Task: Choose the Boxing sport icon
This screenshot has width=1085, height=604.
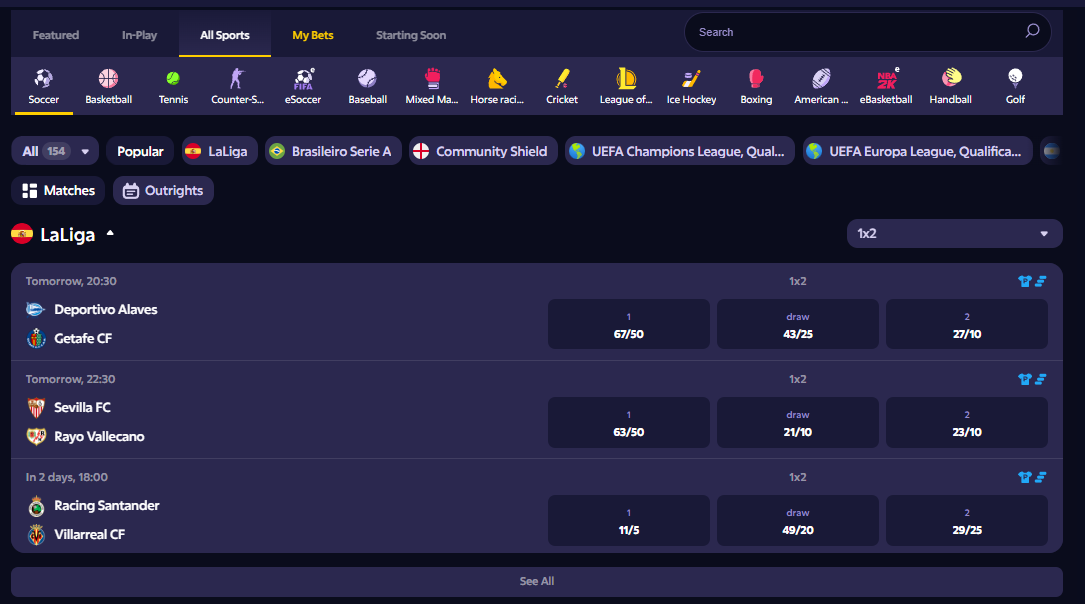Action: coord(756,78)
